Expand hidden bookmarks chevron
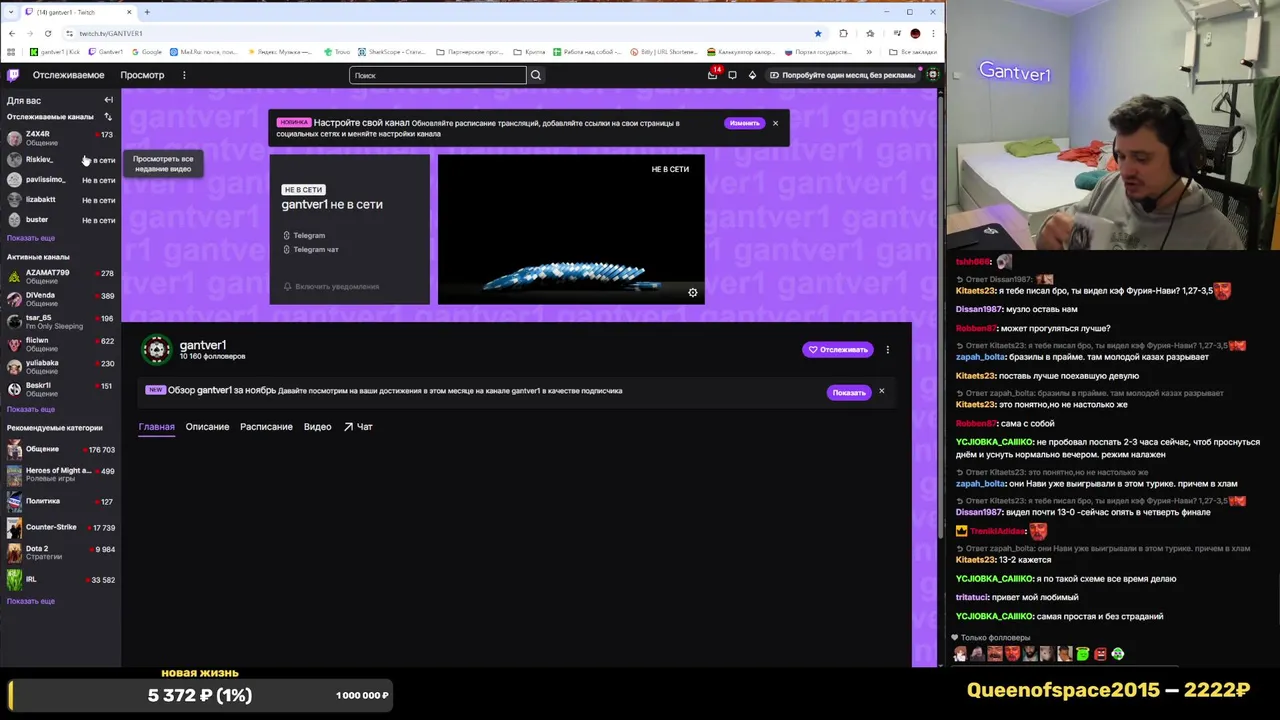The width and height of the screenshot is (1280, 720). 869,52
